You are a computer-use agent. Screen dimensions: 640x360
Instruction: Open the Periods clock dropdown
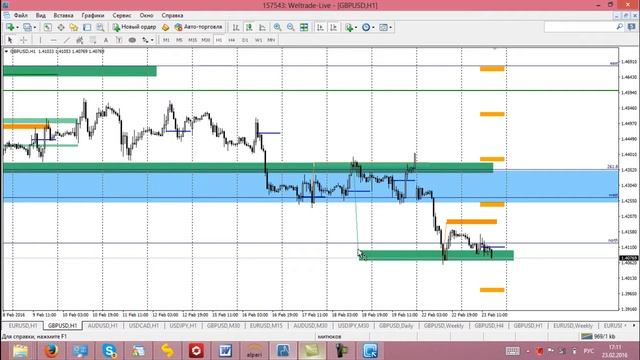[367, 27]
